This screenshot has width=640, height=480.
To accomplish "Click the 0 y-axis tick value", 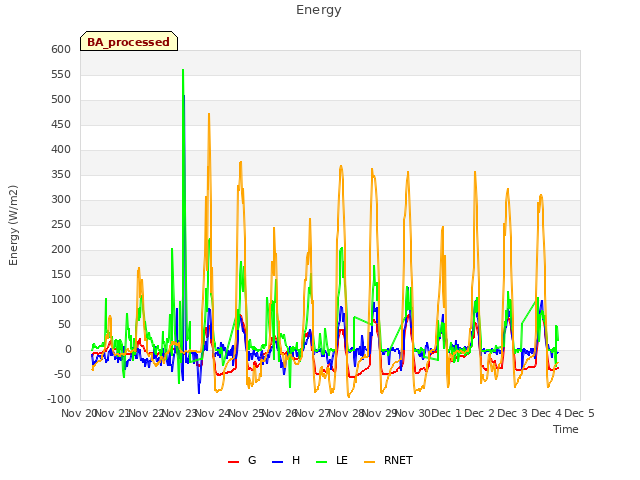I will [68, 350].
